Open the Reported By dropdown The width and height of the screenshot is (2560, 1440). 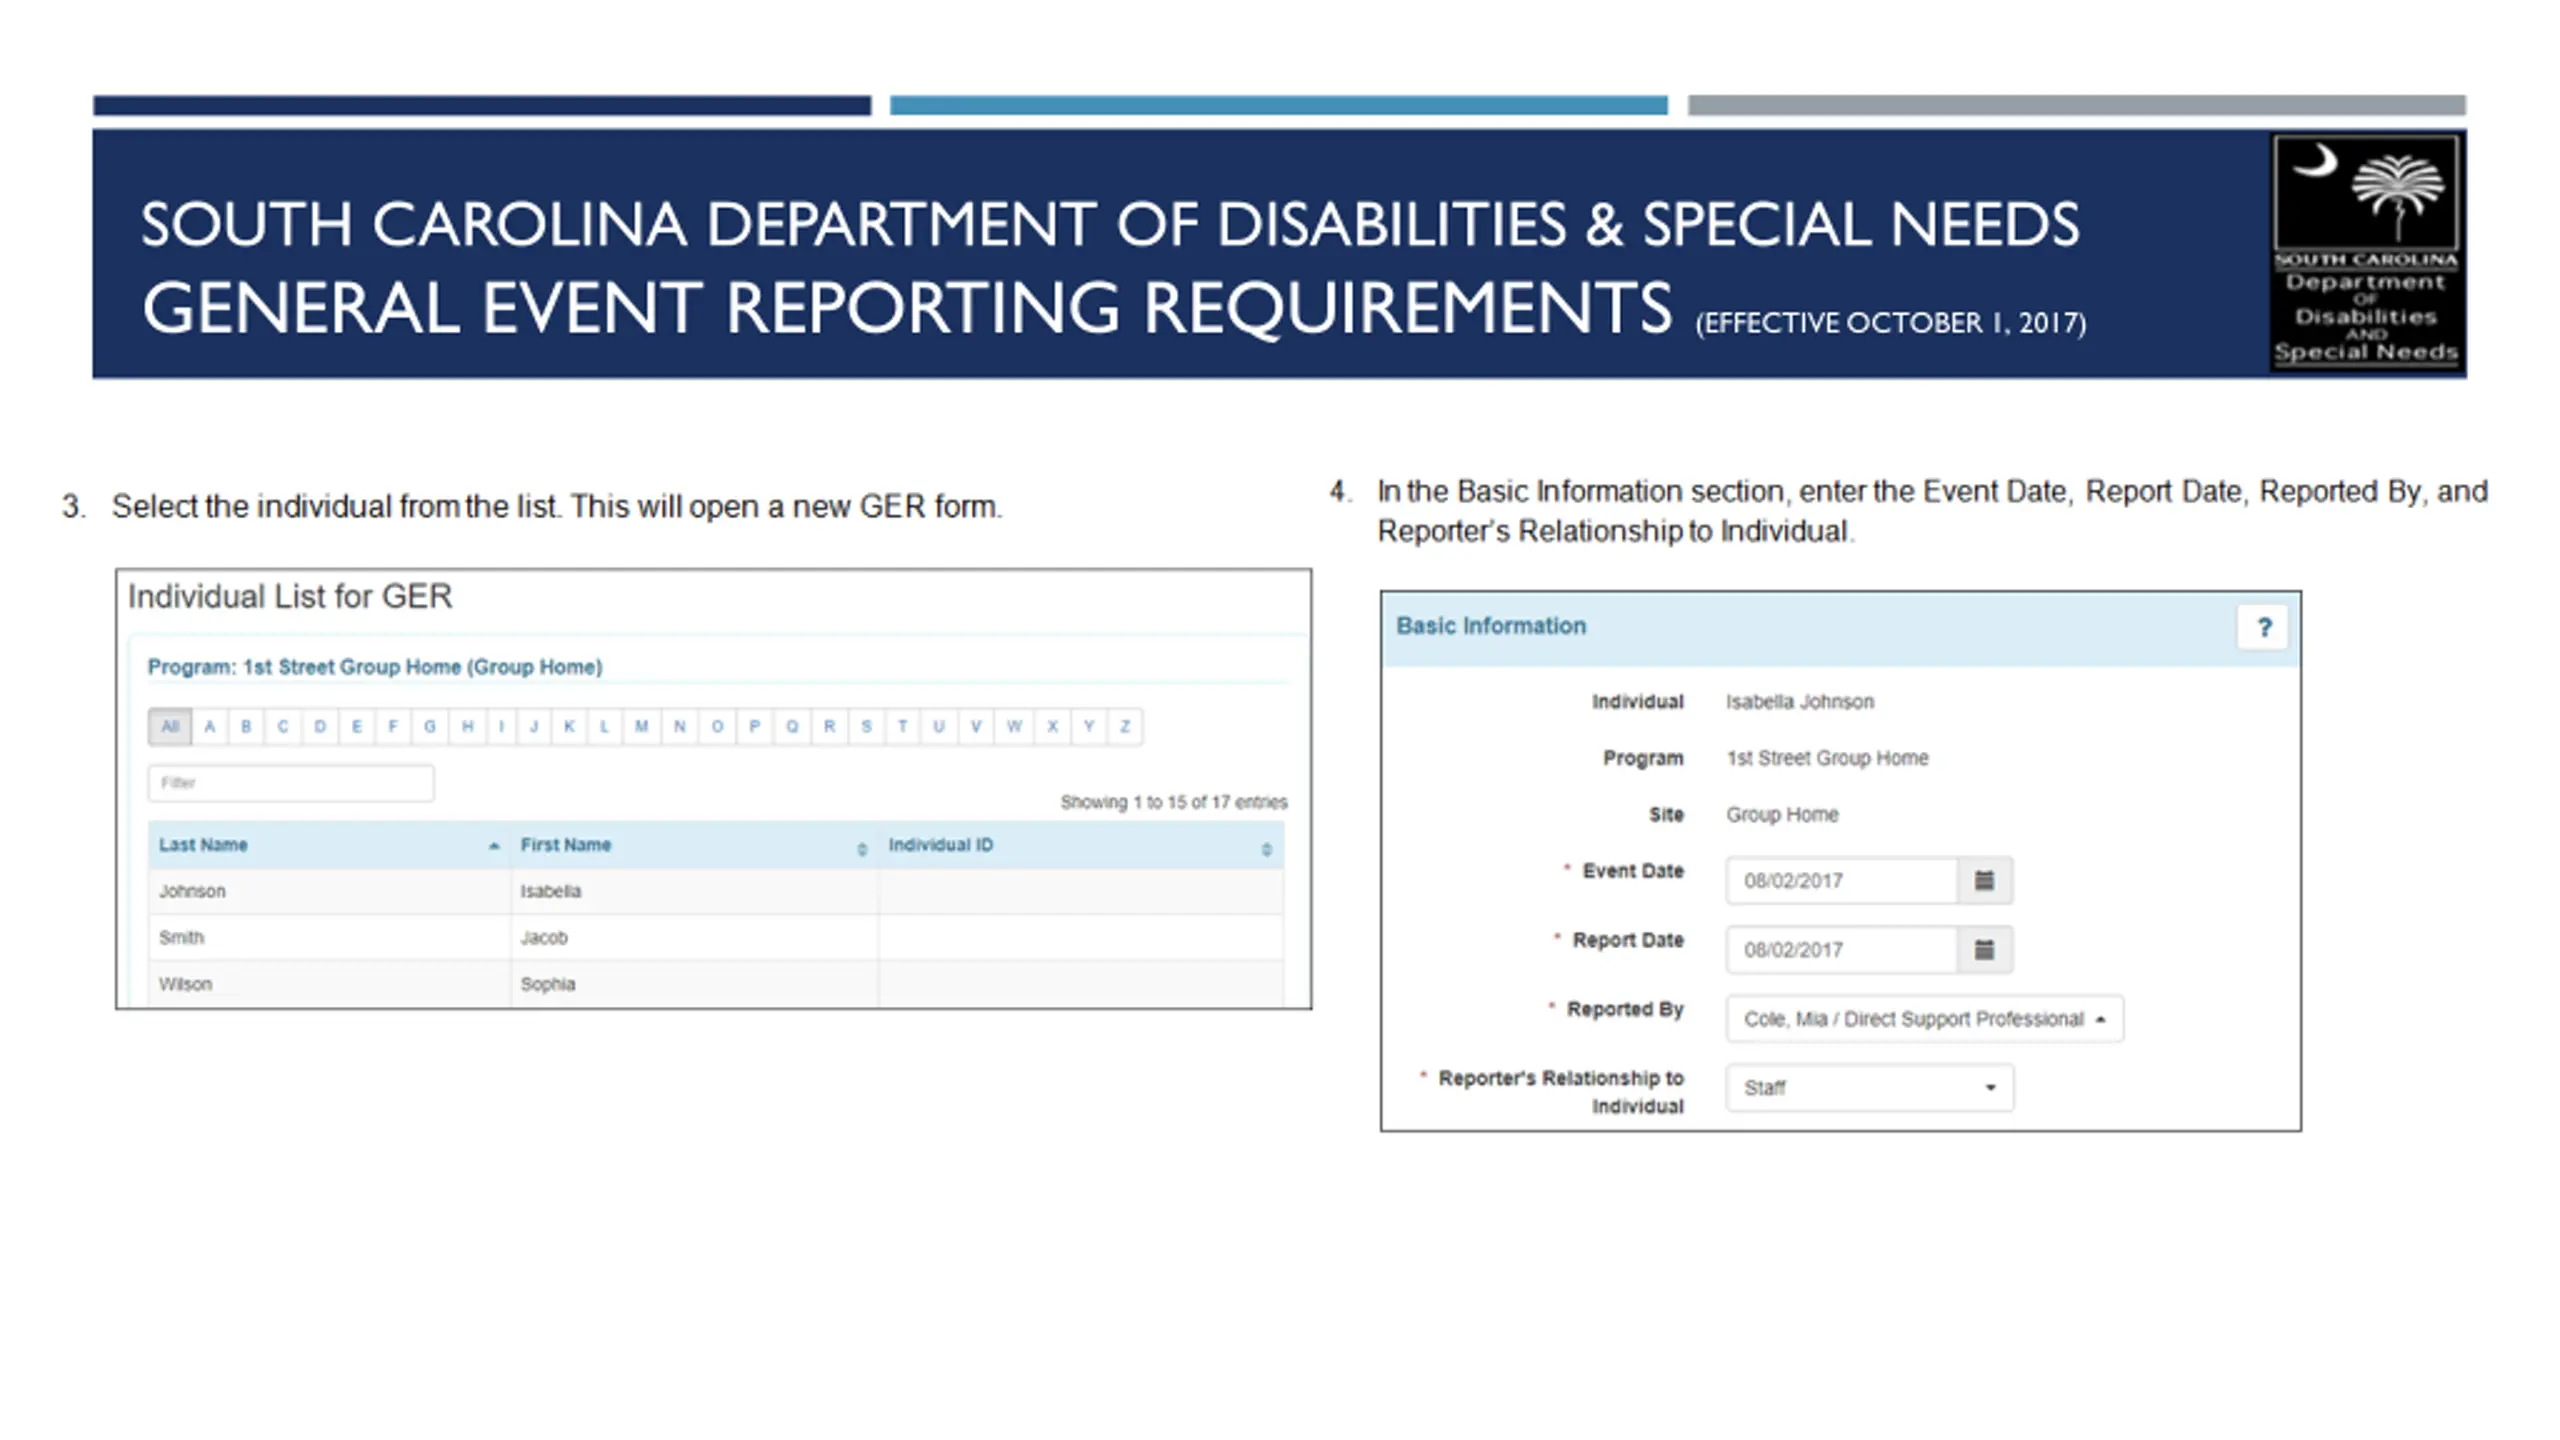(1923, 1019)
